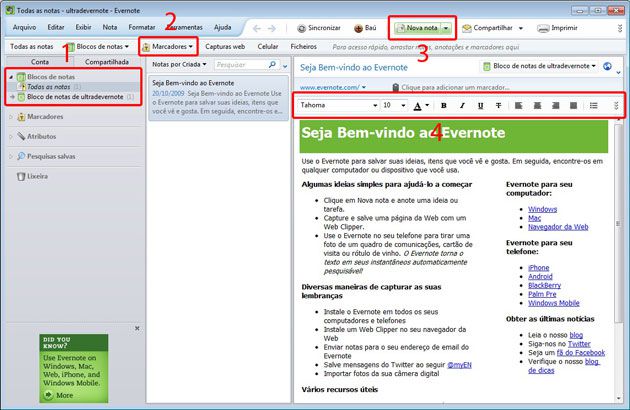This screenshot has height=410, width=630.
Task: Open the Compartilhar dropdown arrow
Action: click(x=521, y=28)
